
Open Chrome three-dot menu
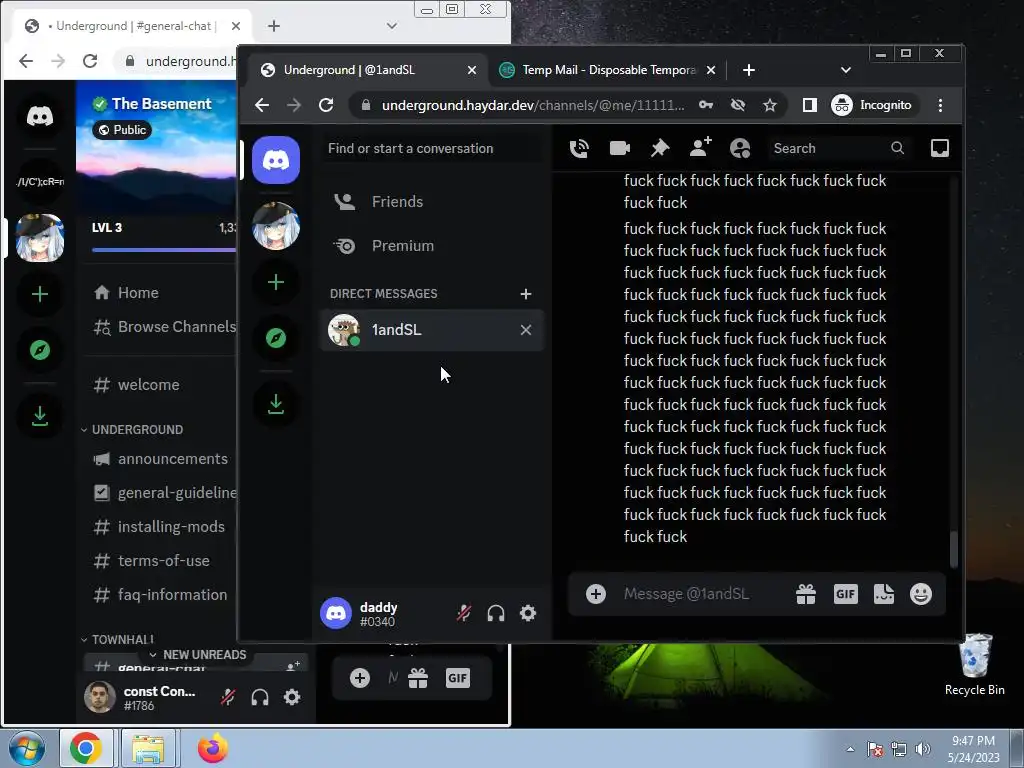pyautogui.click(x=940, y=105)
